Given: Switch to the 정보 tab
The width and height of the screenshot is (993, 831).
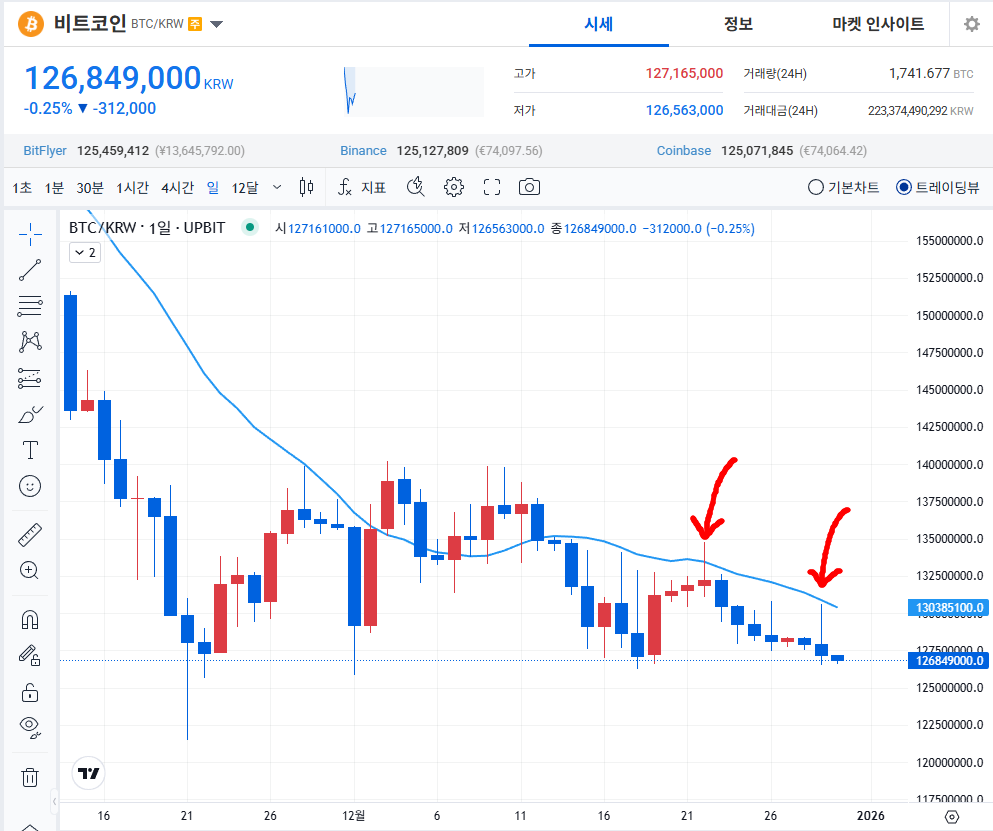Looking at the screenshot, I should 738,24.
